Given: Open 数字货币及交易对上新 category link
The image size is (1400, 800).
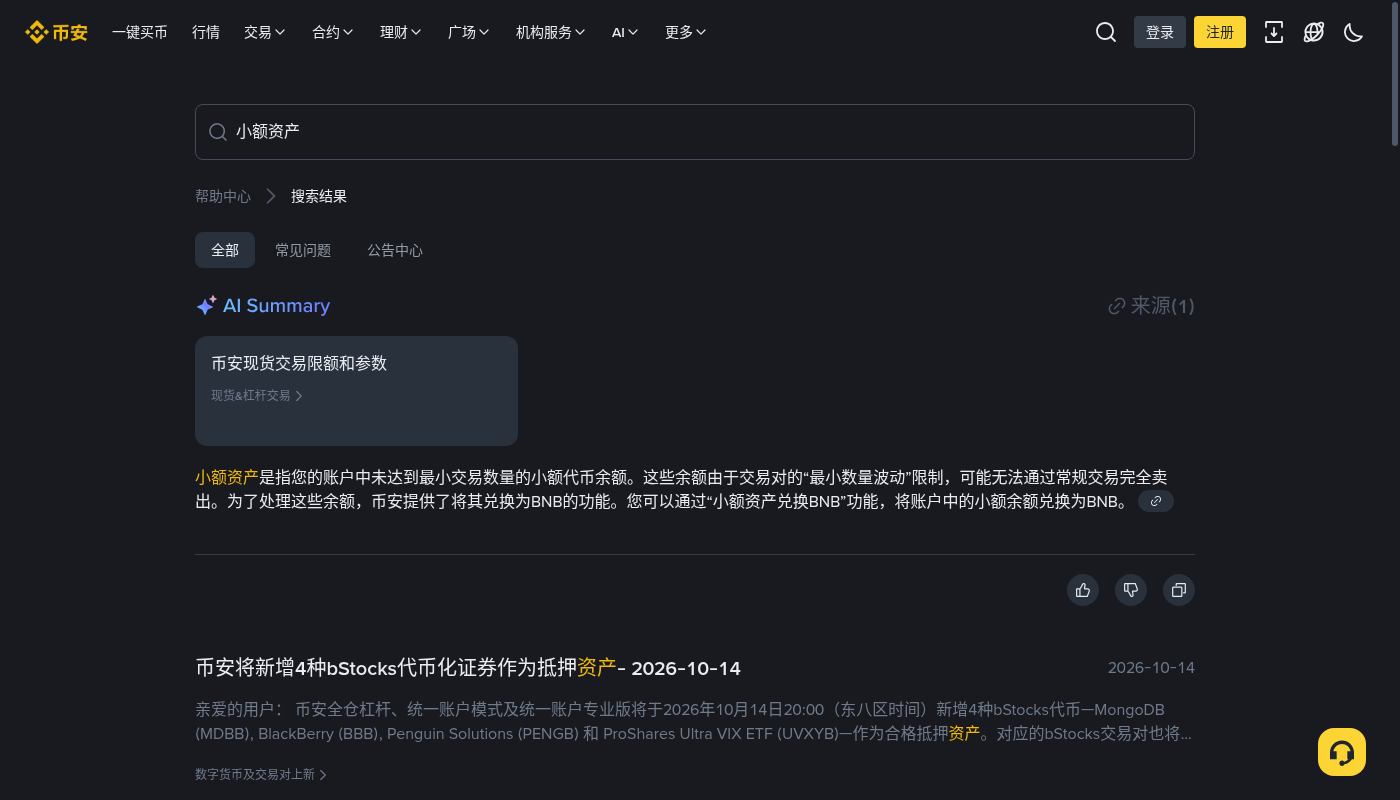Looking at the screenshot, I should pyautogui.click(x=261, y=774).
